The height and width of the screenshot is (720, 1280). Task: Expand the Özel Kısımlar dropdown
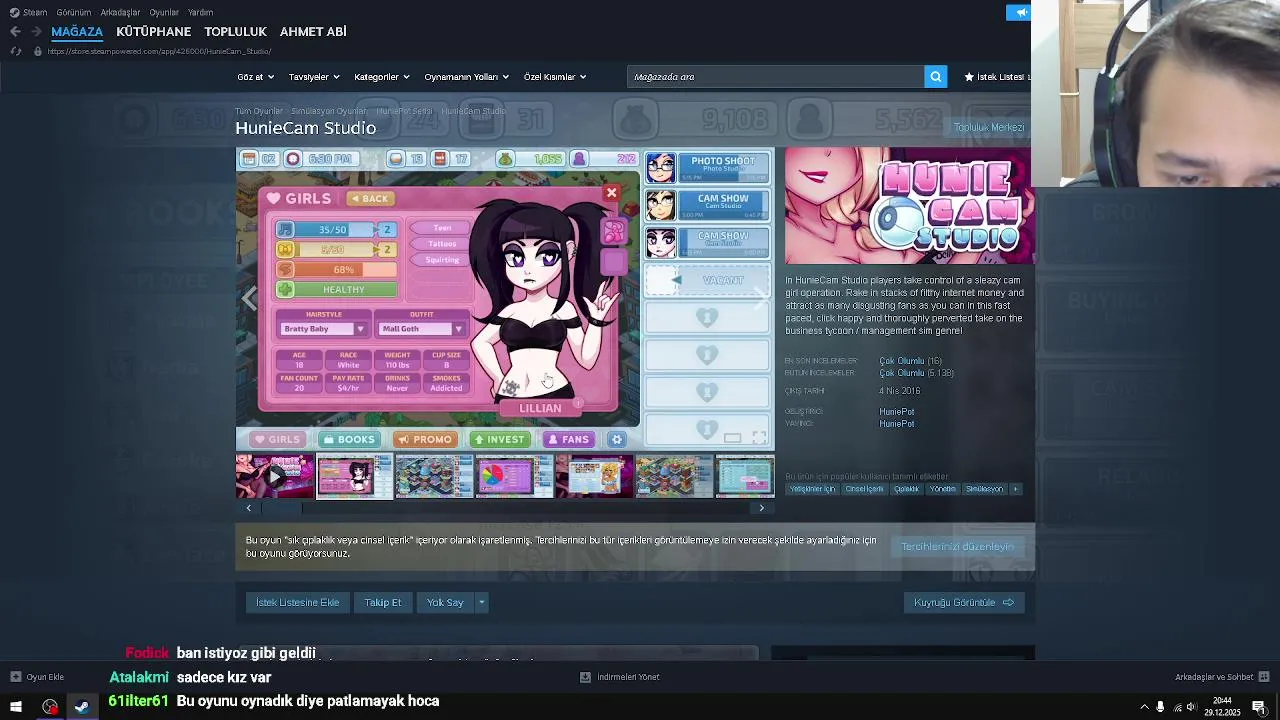555,77
